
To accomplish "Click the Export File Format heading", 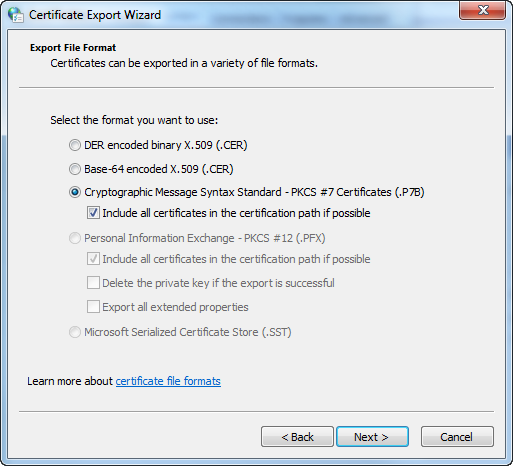I will pos(73,48).
